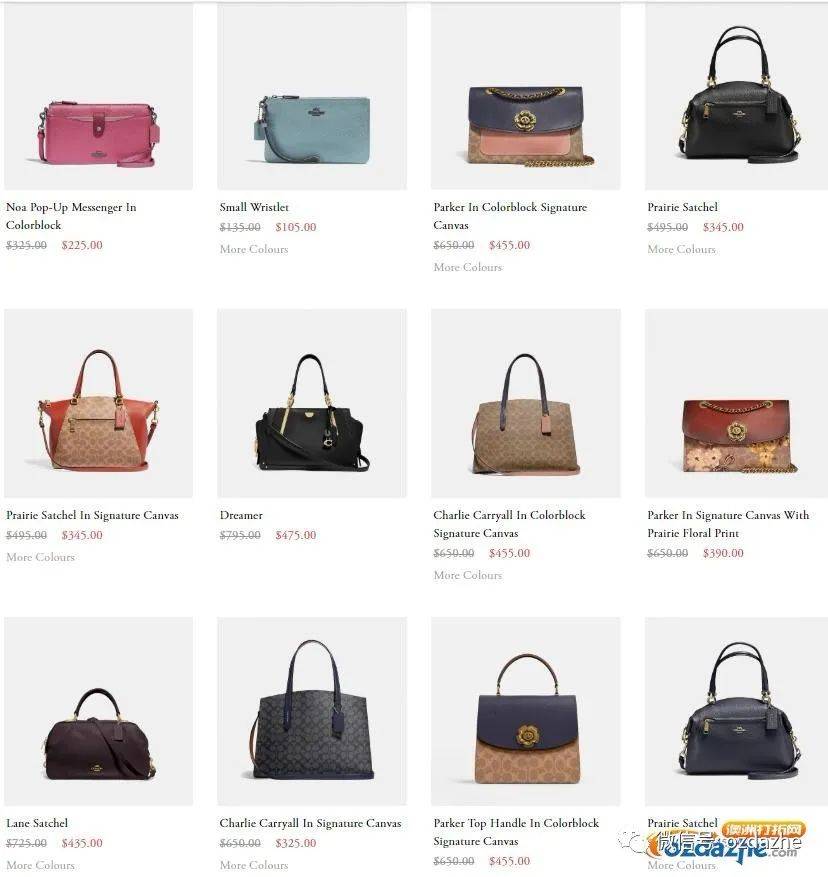The height and width of the screenshot is (877, 828).
Task: Select the black Prairie Satchel product image
Action: (x=736, y=96)
